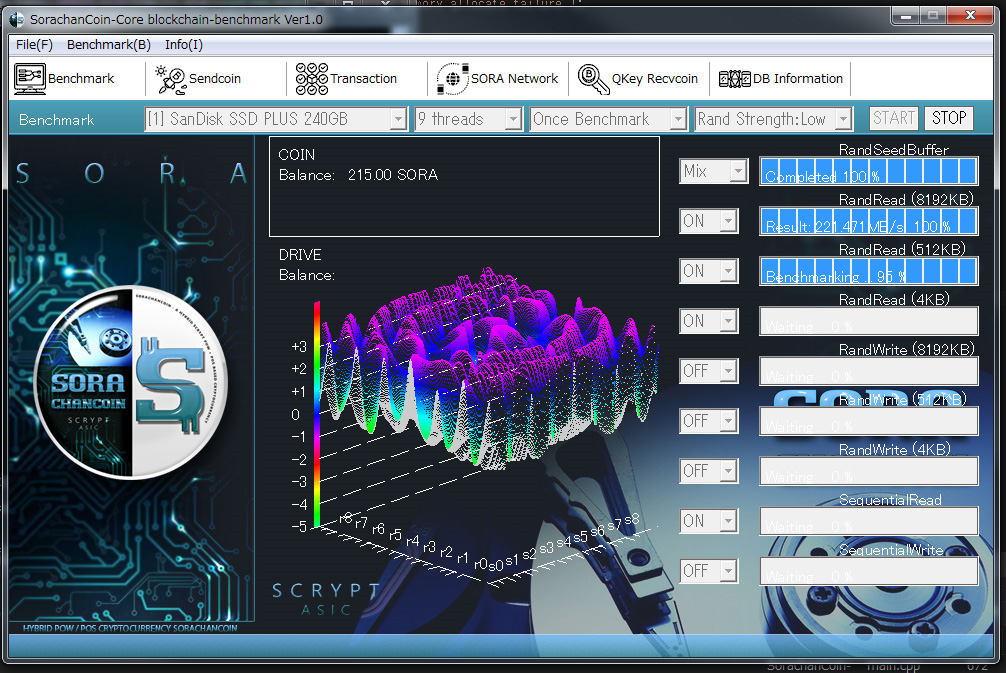1006x673 pixels.
Task: Click the Transaction nodes icon
Action: (312, 79)
